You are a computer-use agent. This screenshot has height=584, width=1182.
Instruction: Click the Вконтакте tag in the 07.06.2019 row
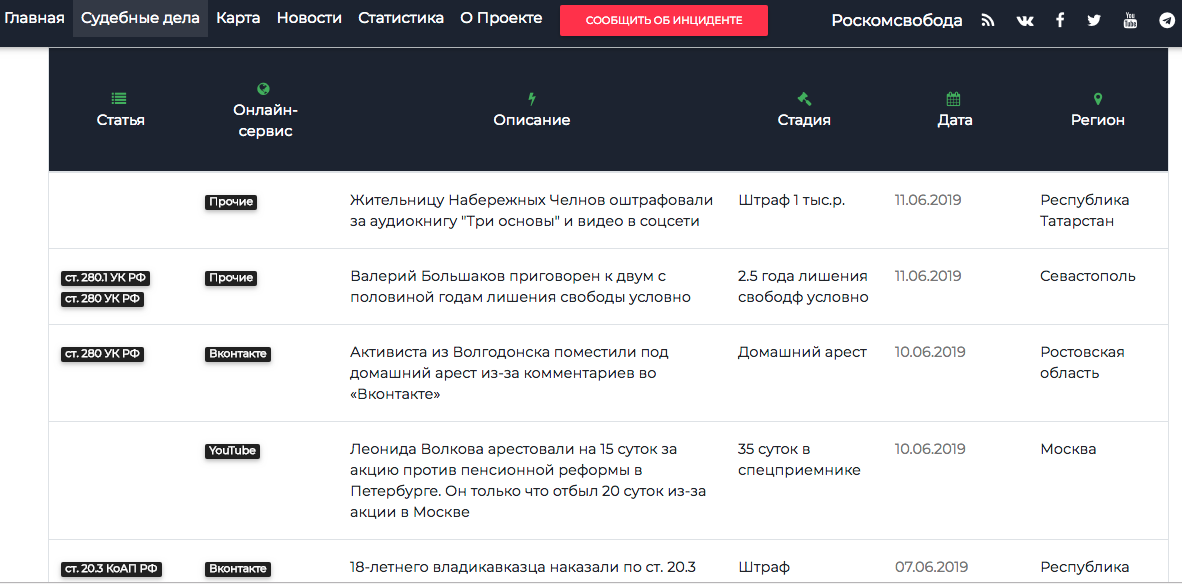tap(237, 569)
